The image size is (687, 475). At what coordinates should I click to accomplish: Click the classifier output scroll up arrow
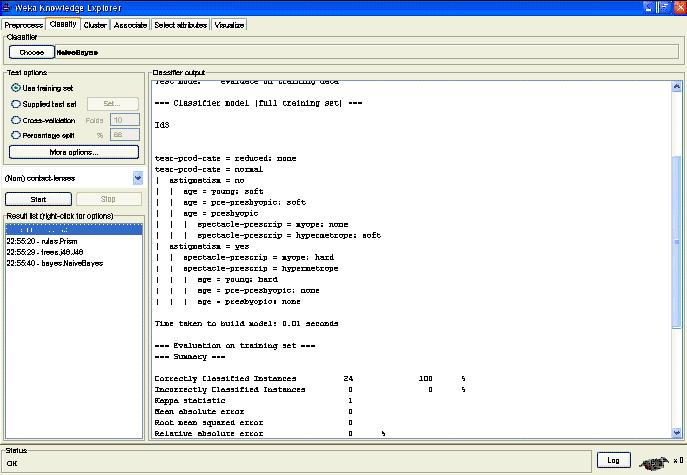676,86
